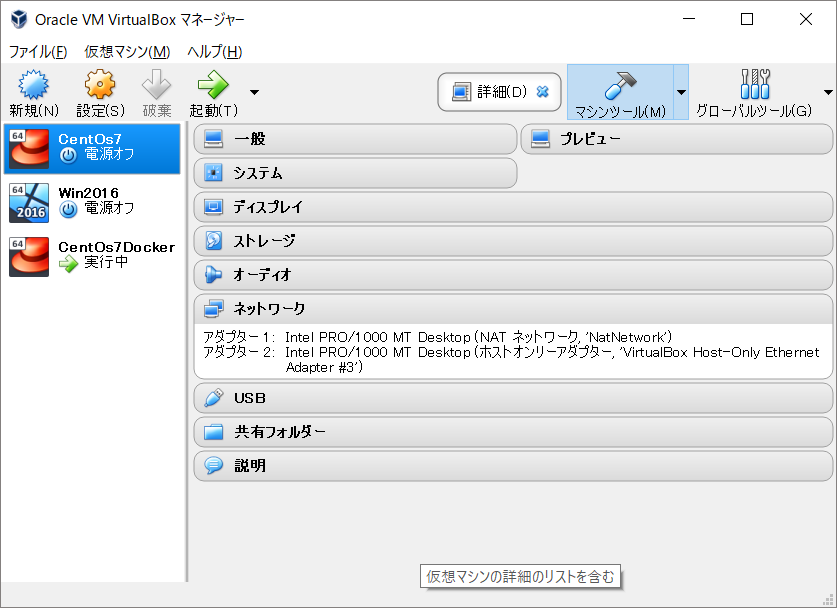
Task: Click the 共有フォルダー folder icon
Action: click(214, 432)
